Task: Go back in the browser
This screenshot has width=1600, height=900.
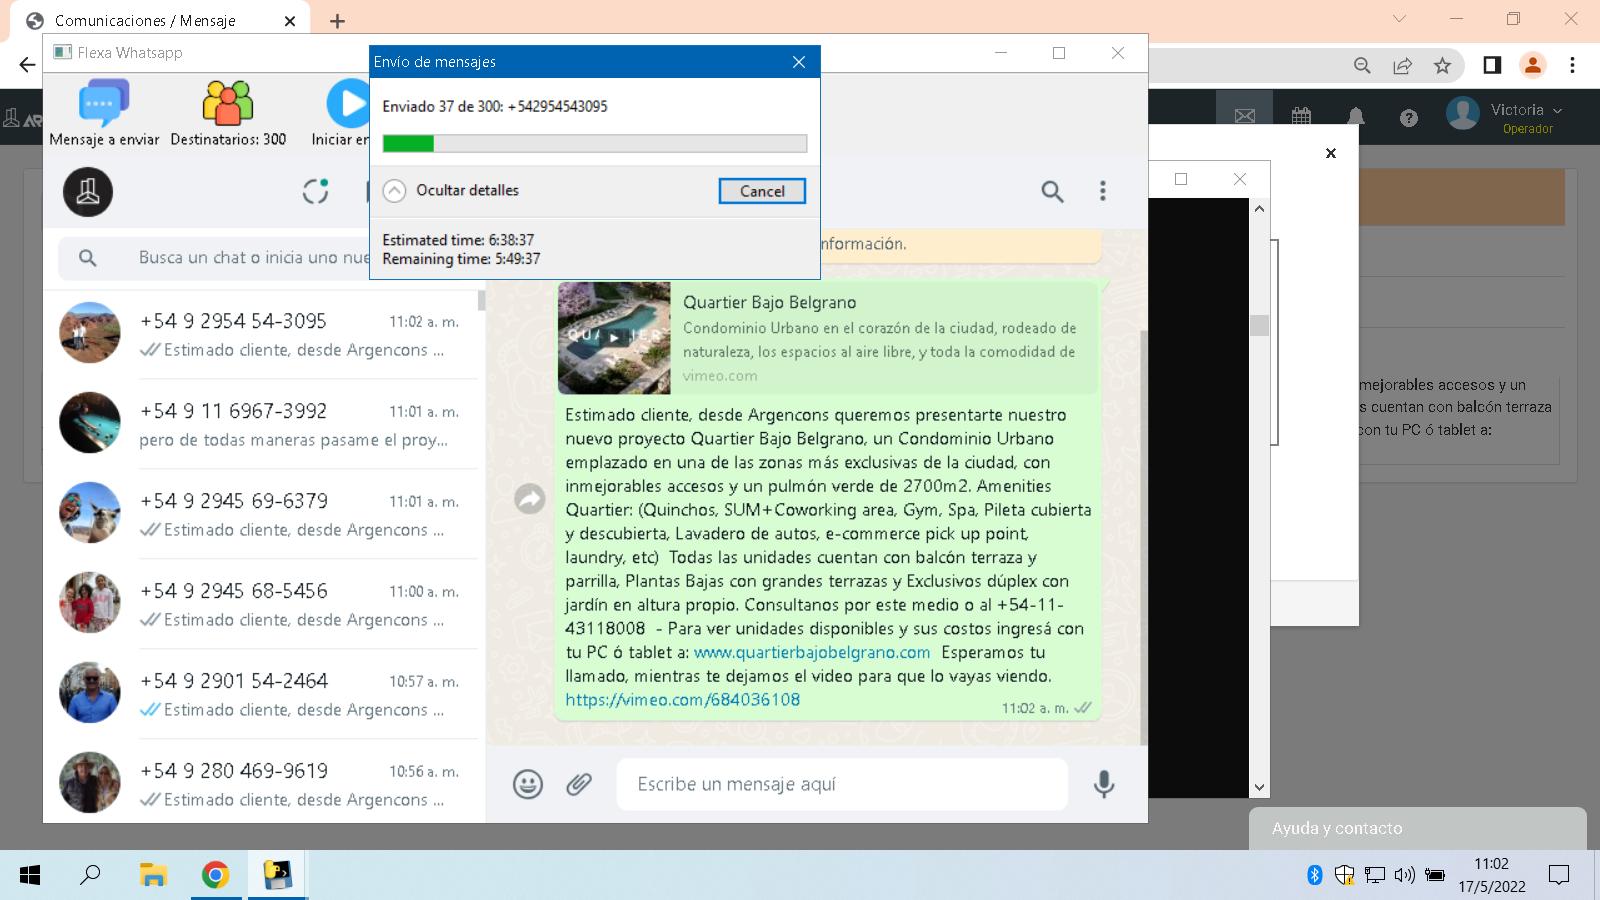Action: tap(27, 65)
